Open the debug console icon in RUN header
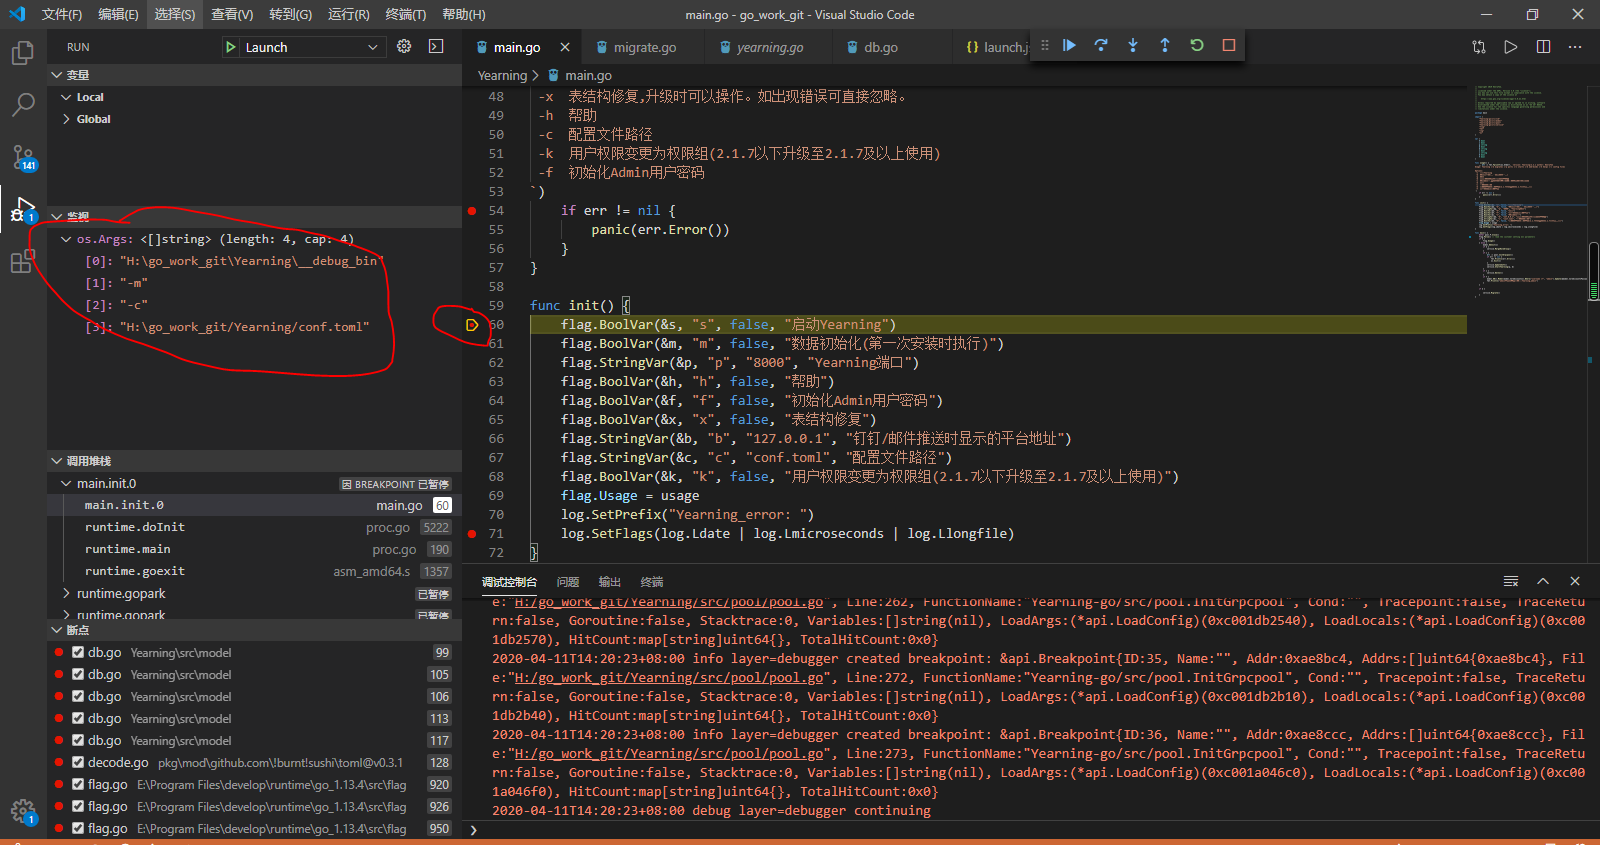Screen dimensions: 1600x845 [x=436, y=46]
